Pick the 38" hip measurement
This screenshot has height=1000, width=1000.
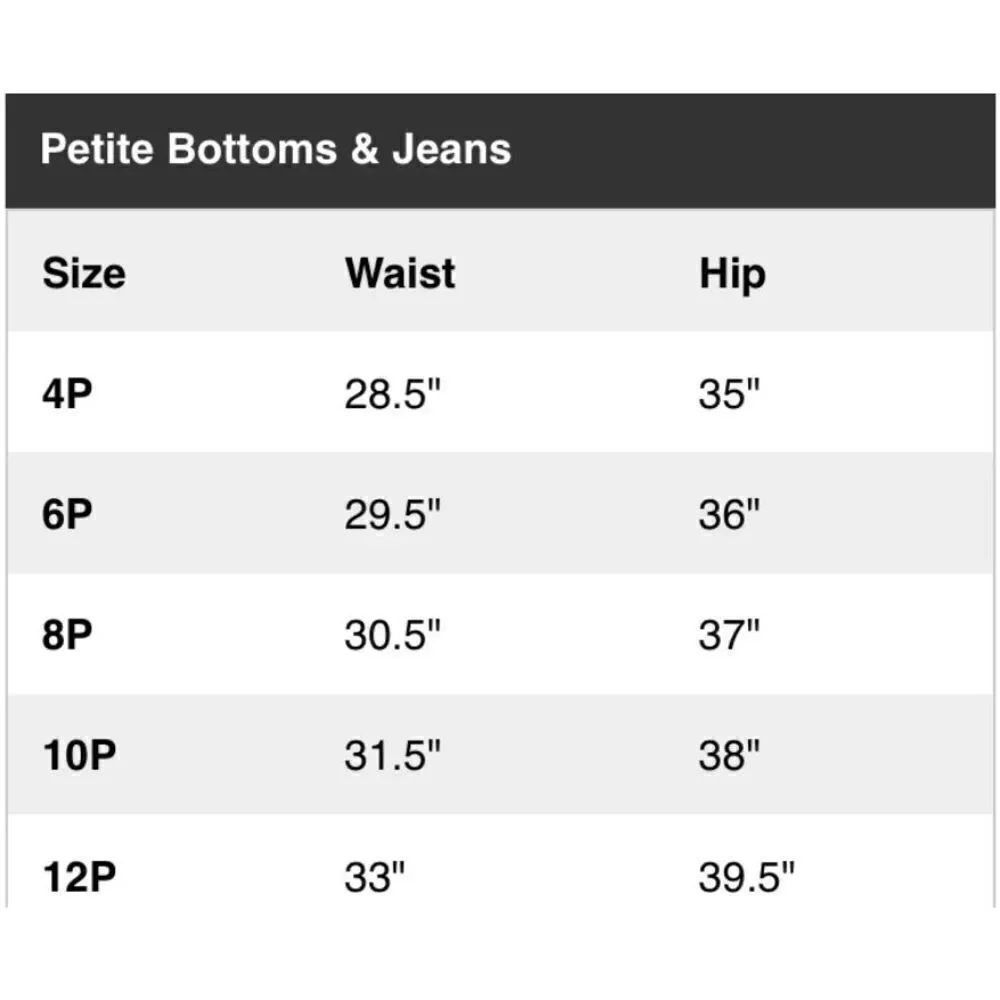(730, 756)
